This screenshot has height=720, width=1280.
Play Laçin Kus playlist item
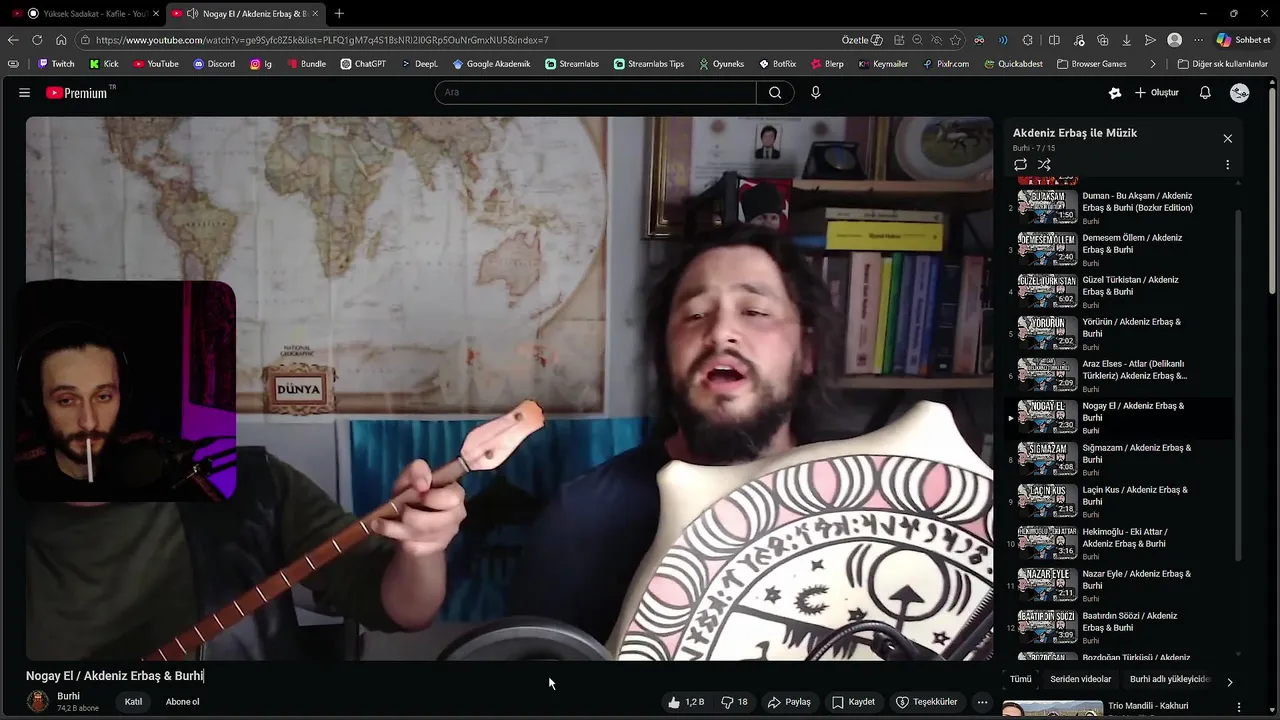point(1118,501)
